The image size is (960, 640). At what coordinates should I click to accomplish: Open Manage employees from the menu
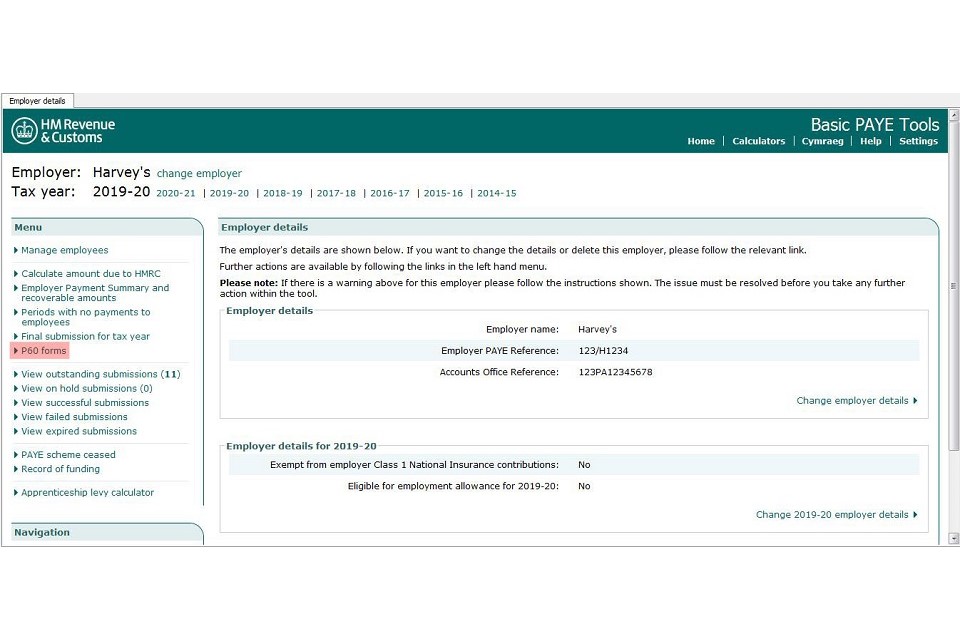point(64,250)
